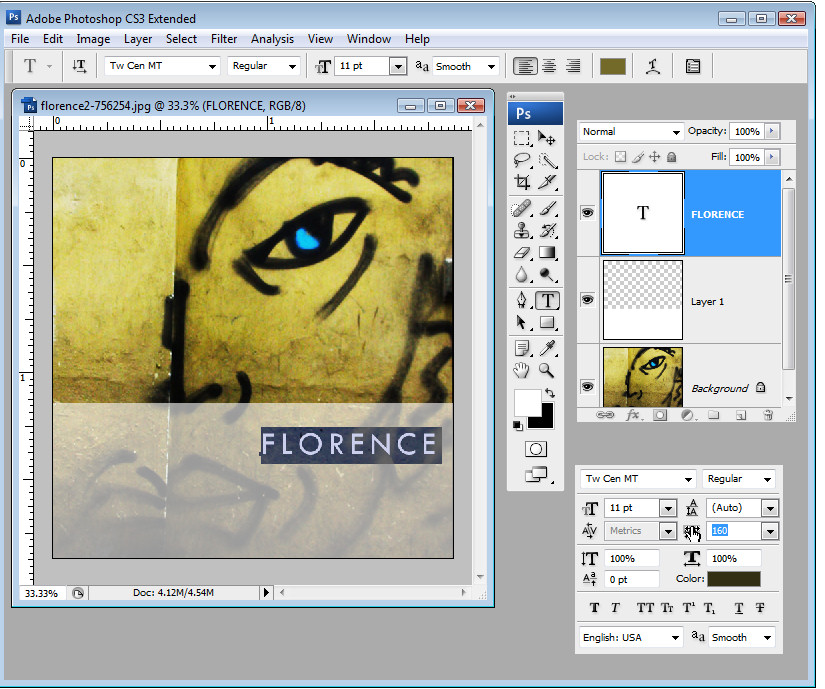Hide the FLORENCE text layer
Screen dimensions: 825x689
[587, 212]
